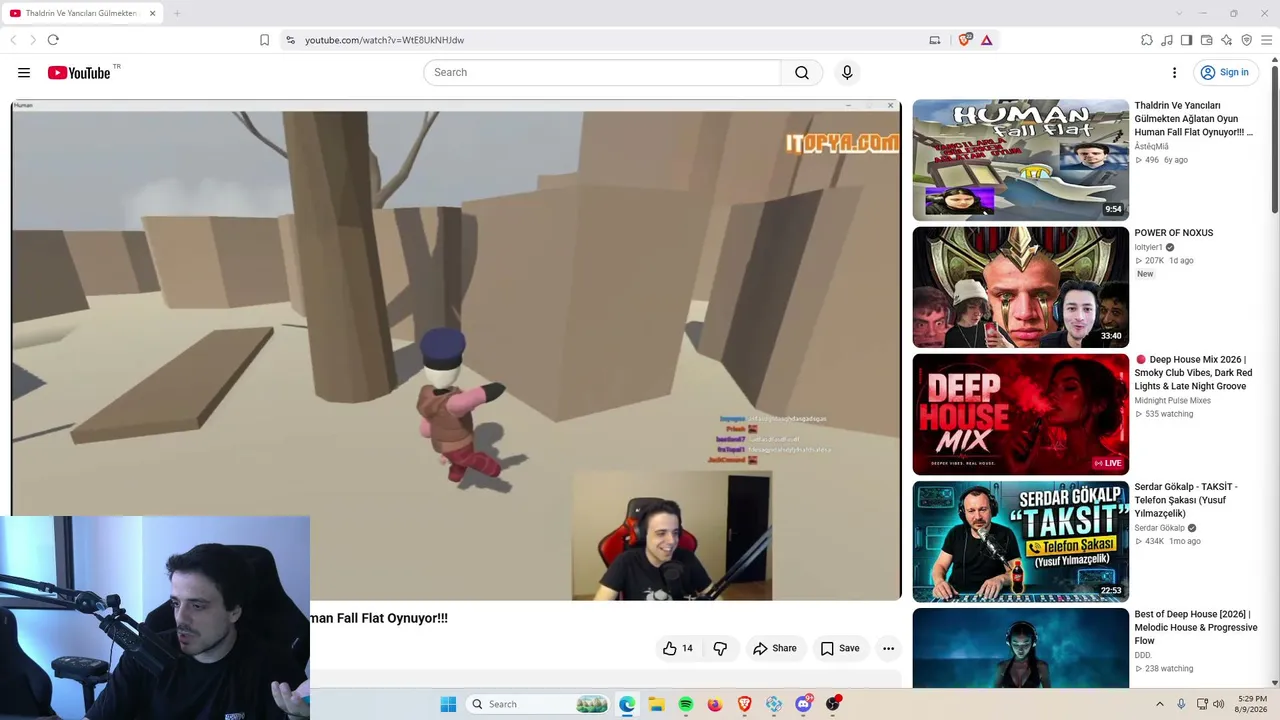Close the Thaldrin Ve Yancıları tab

pos(153,13)
